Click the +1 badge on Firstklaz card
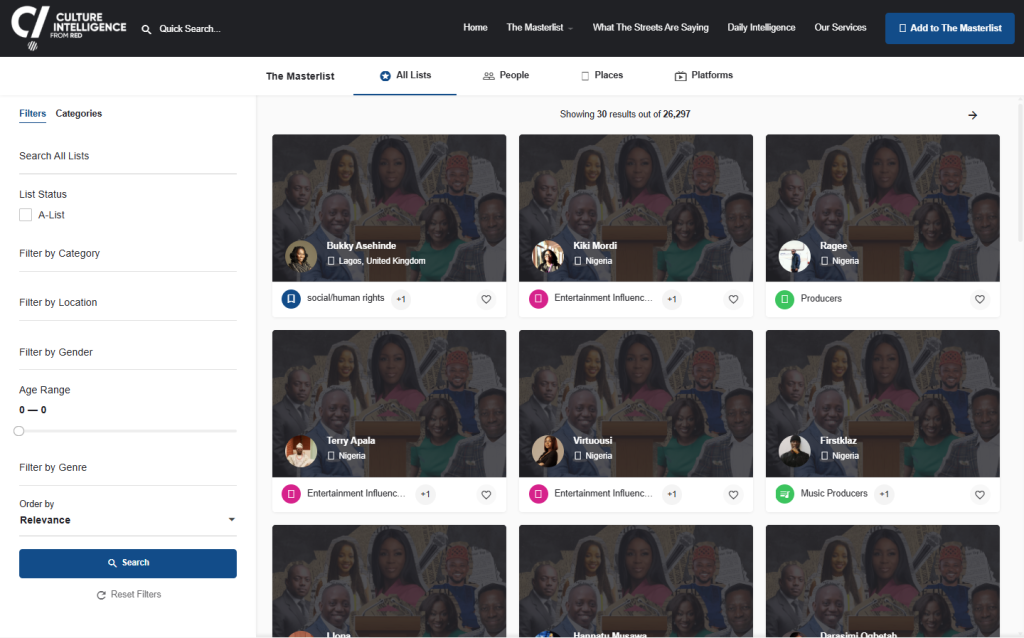The image size is (1024, 638). pyautogui.click(x=884, y=494)
